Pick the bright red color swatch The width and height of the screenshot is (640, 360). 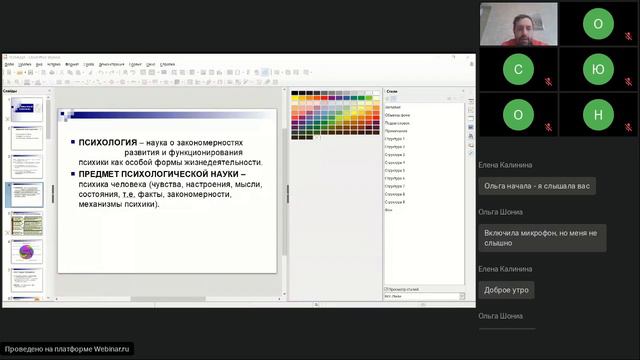[324, 98]
